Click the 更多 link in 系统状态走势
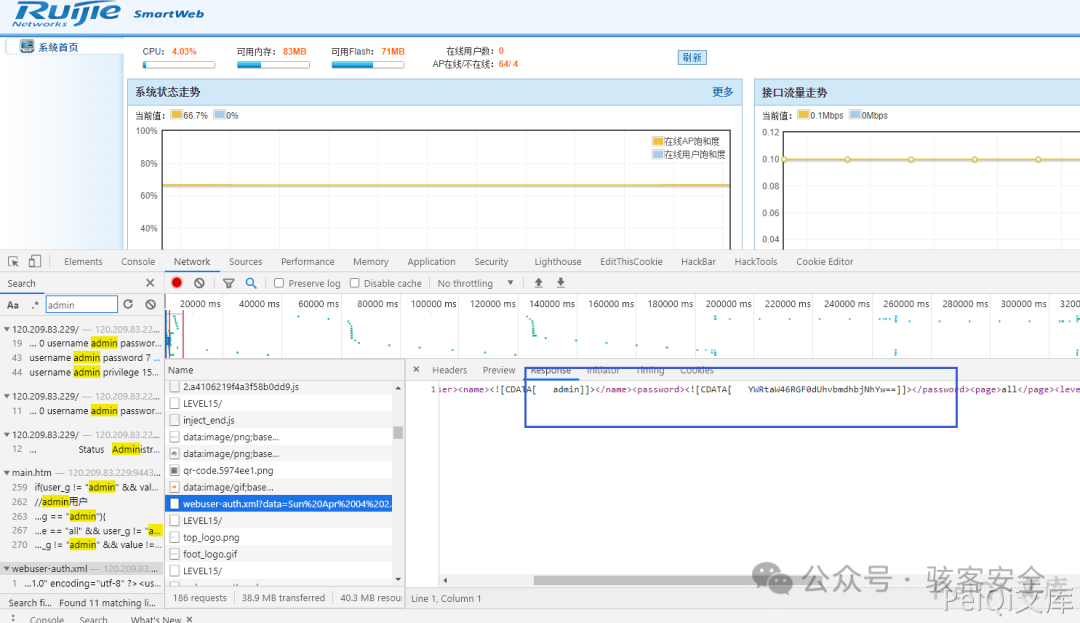Image resolution: width=1080 pixels, height=623 pixels. pyautogui.click(x=723, y=92)
